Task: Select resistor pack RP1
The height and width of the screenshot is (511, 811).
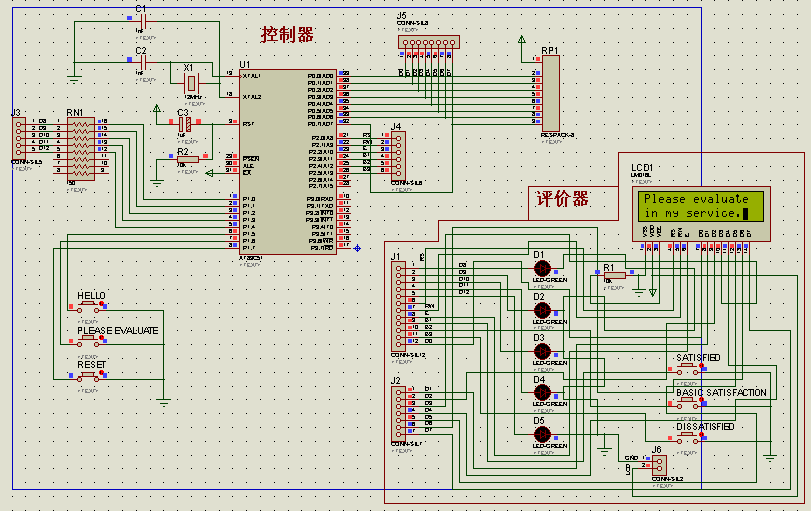Action: tap(550, 94)
